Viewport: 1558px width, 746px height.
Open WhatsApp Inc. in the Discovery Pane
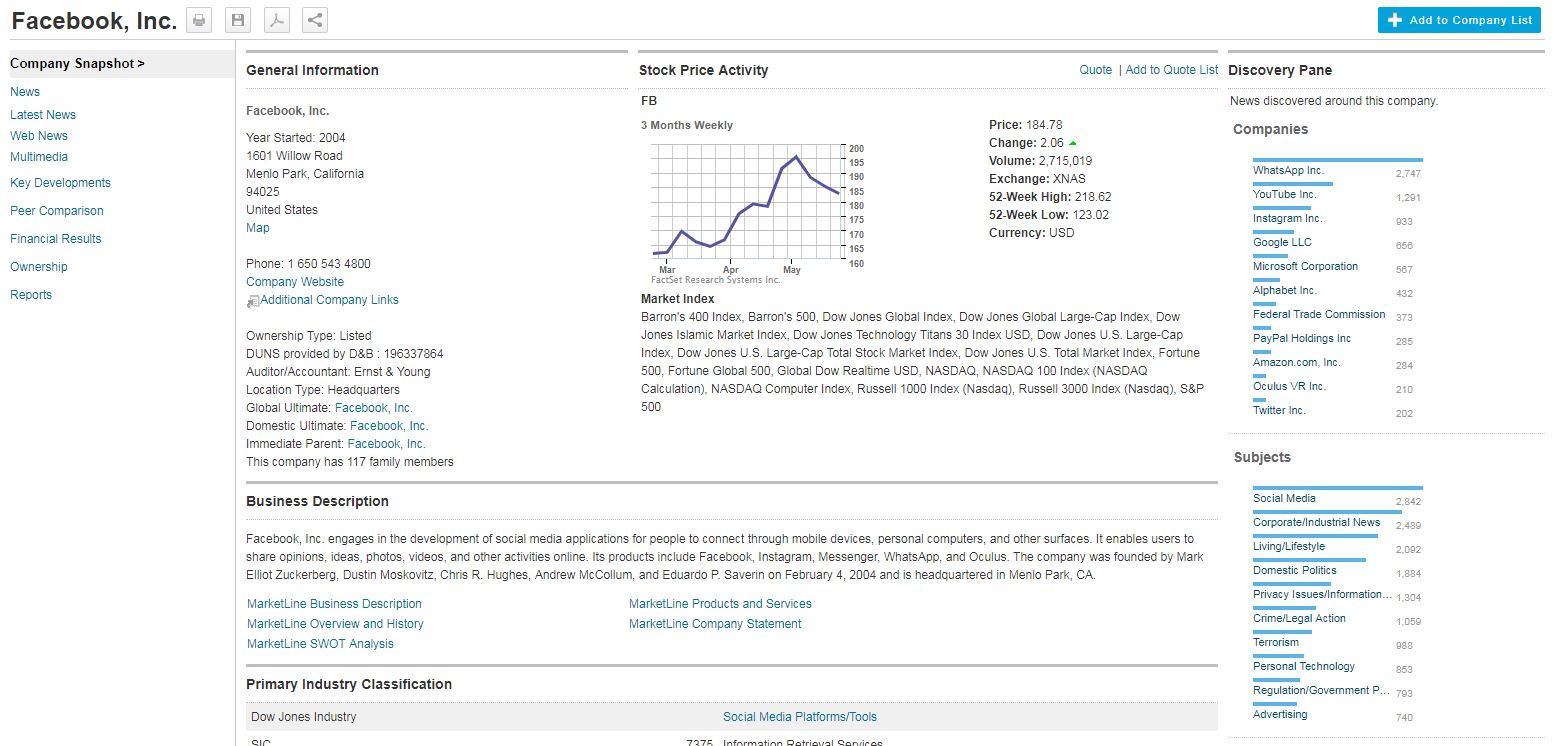(1288, 171)
